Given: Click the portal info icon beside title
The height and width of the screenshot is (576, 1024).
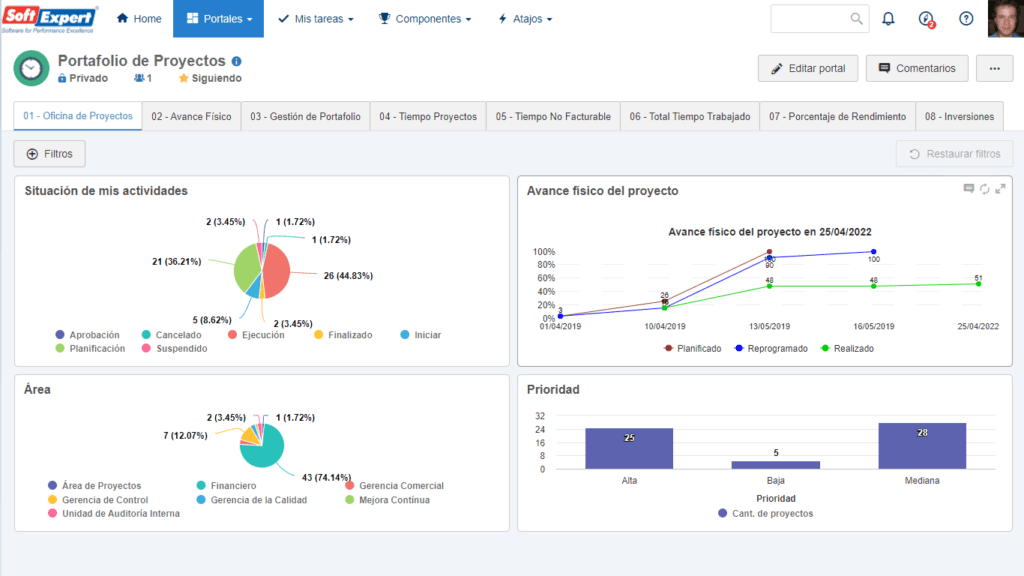Looking at the screenshot, I should click(236, 61).
